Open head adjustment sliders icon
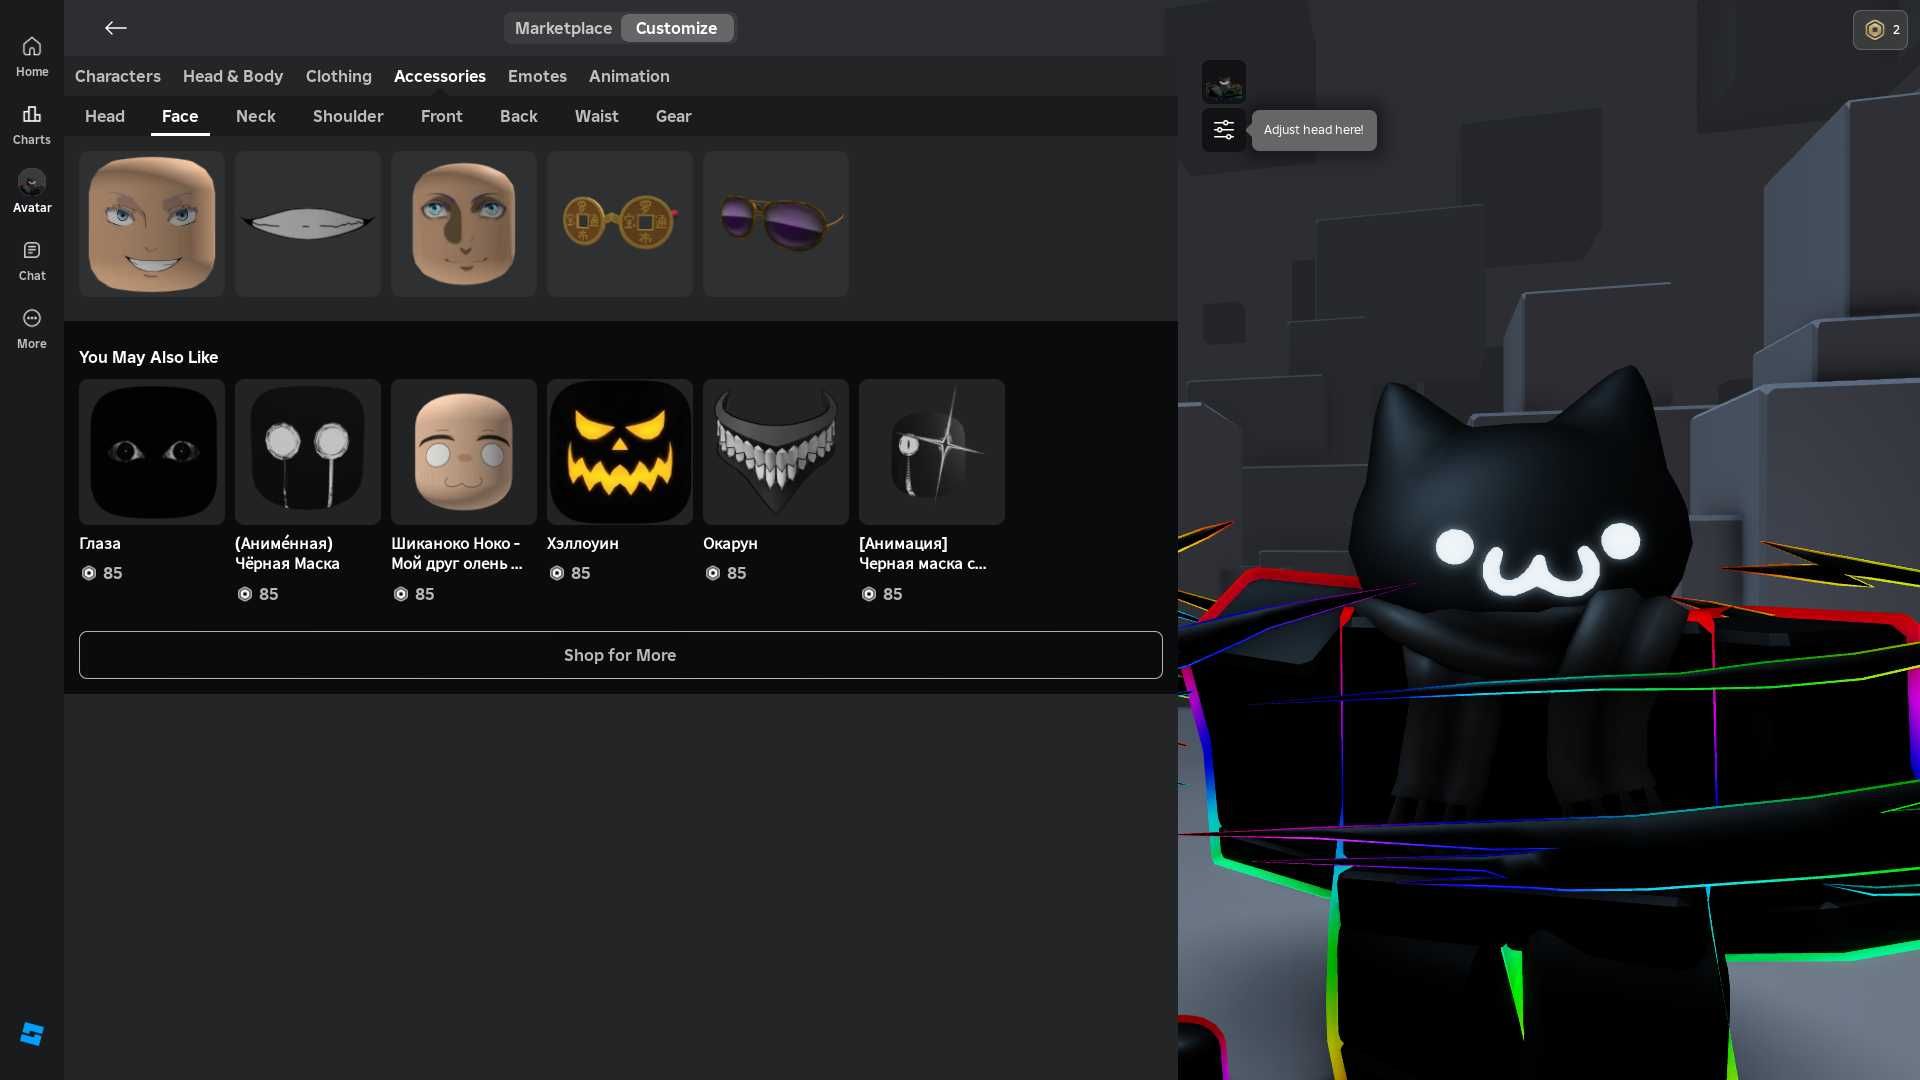 pyautogui.click(x=1224, y=130)
